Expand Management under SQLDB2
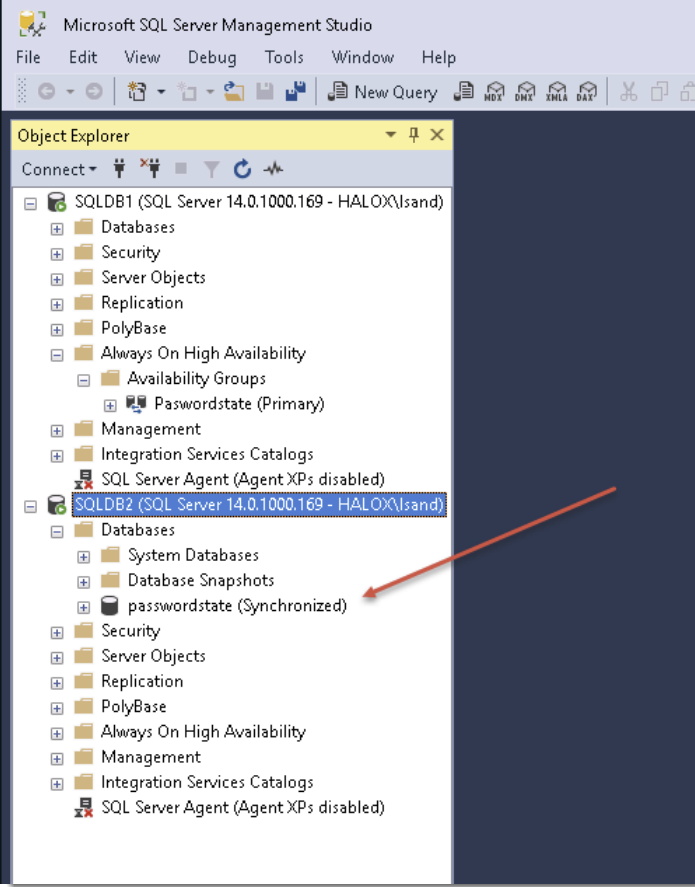 57,758
